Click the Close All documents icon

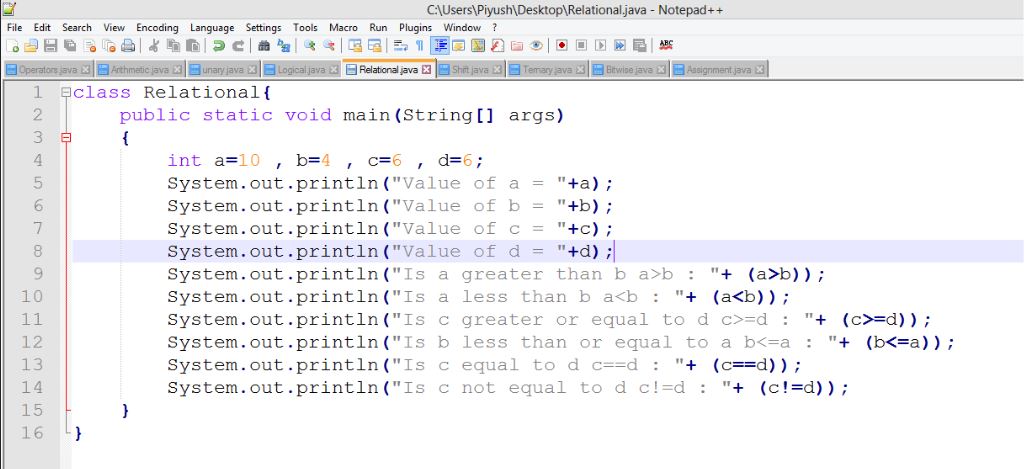109,46
